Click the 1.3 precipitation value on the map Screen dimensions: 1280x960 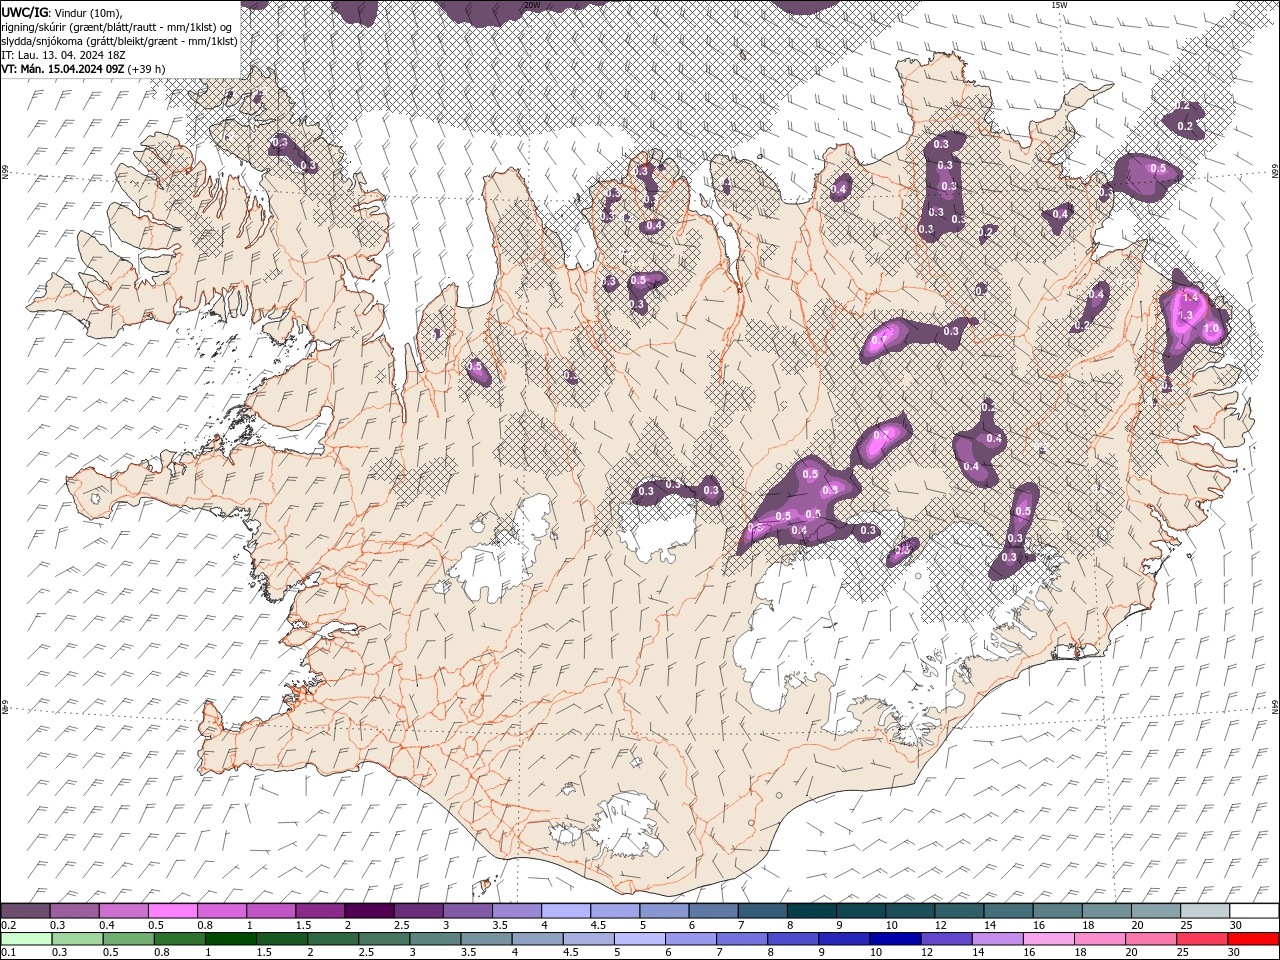[x=1186, y=315]
